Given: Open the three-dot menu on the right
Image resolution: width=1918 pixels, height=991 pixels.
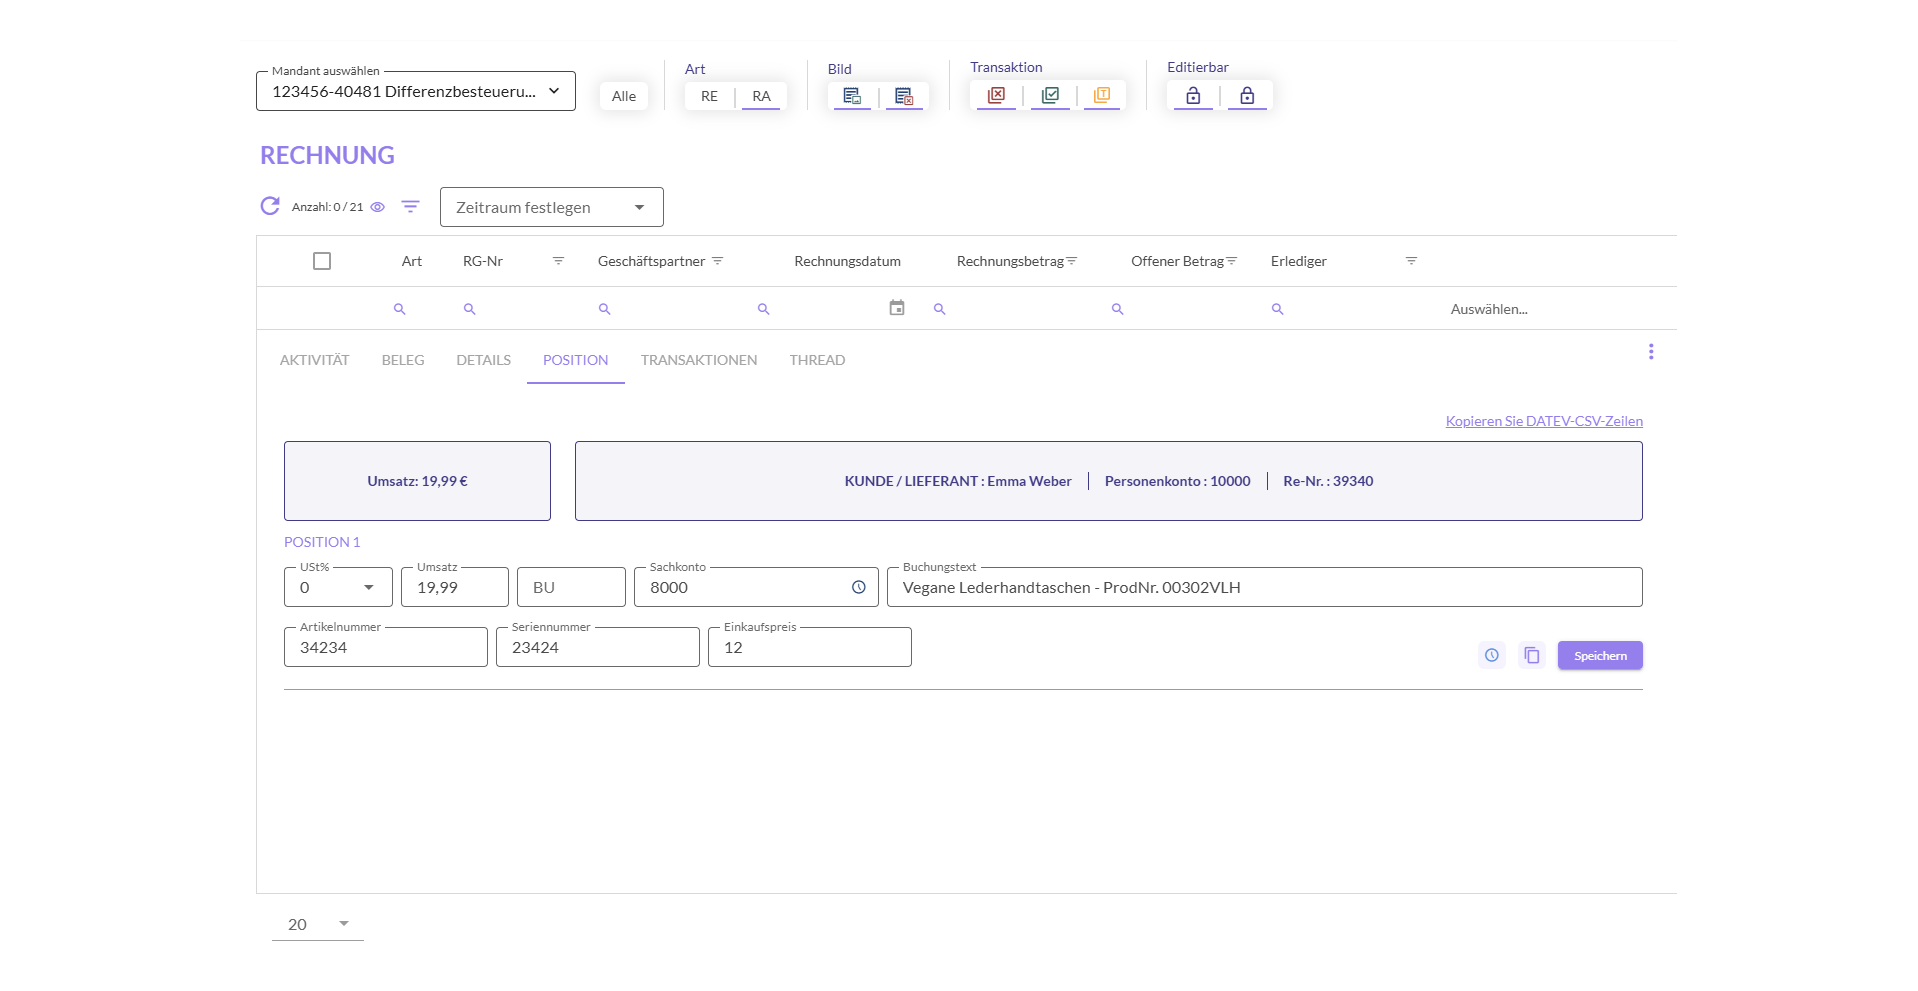Looking at the screenshot, I should pos(1650,352).
